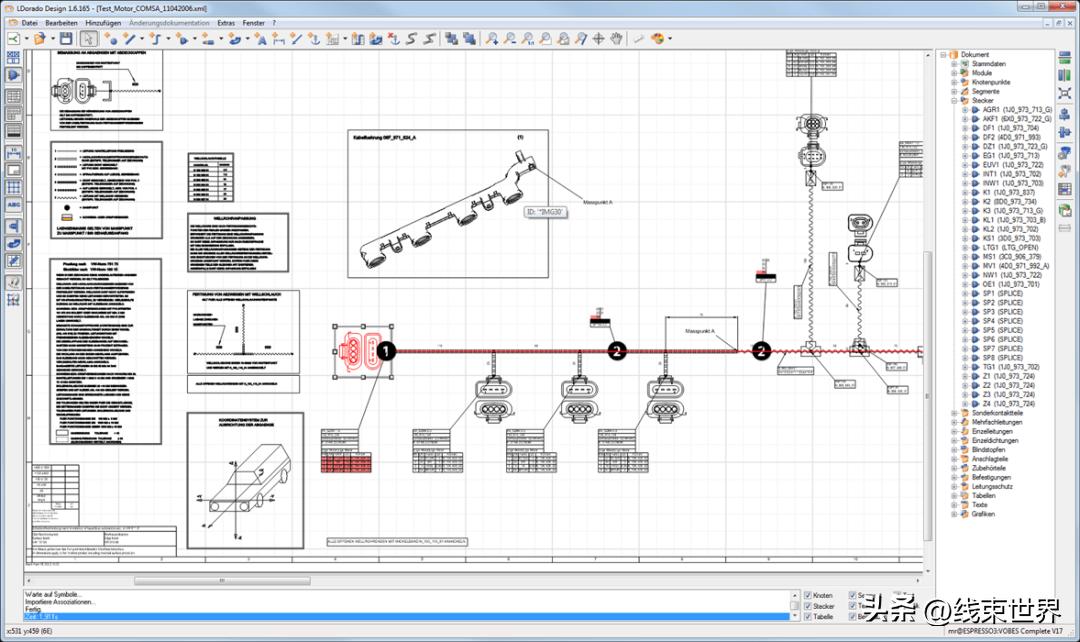This screenshot has height=642, width=1080.
Task: Expand the Segmente tree node
Action: coord(955,91)
